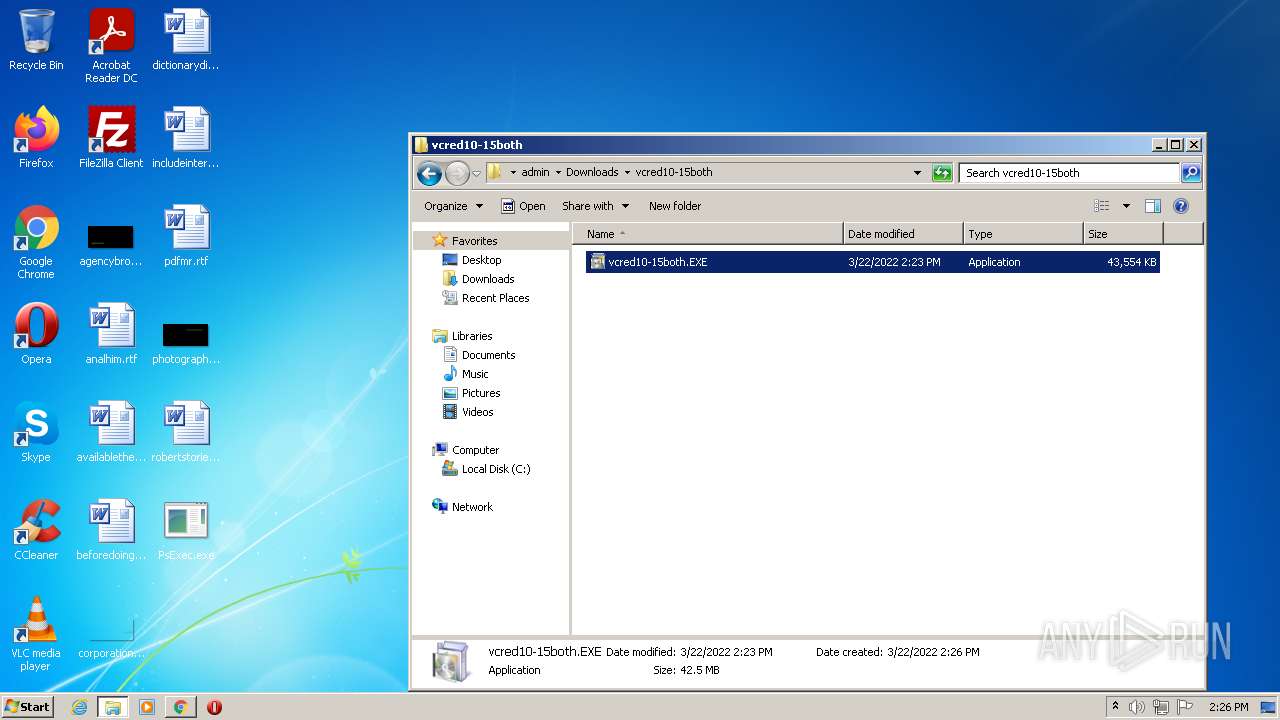The width and height of the screenshot is (1280, 720).
Task: Click the Open toolbar button
Action: click(x=523, y=206)
